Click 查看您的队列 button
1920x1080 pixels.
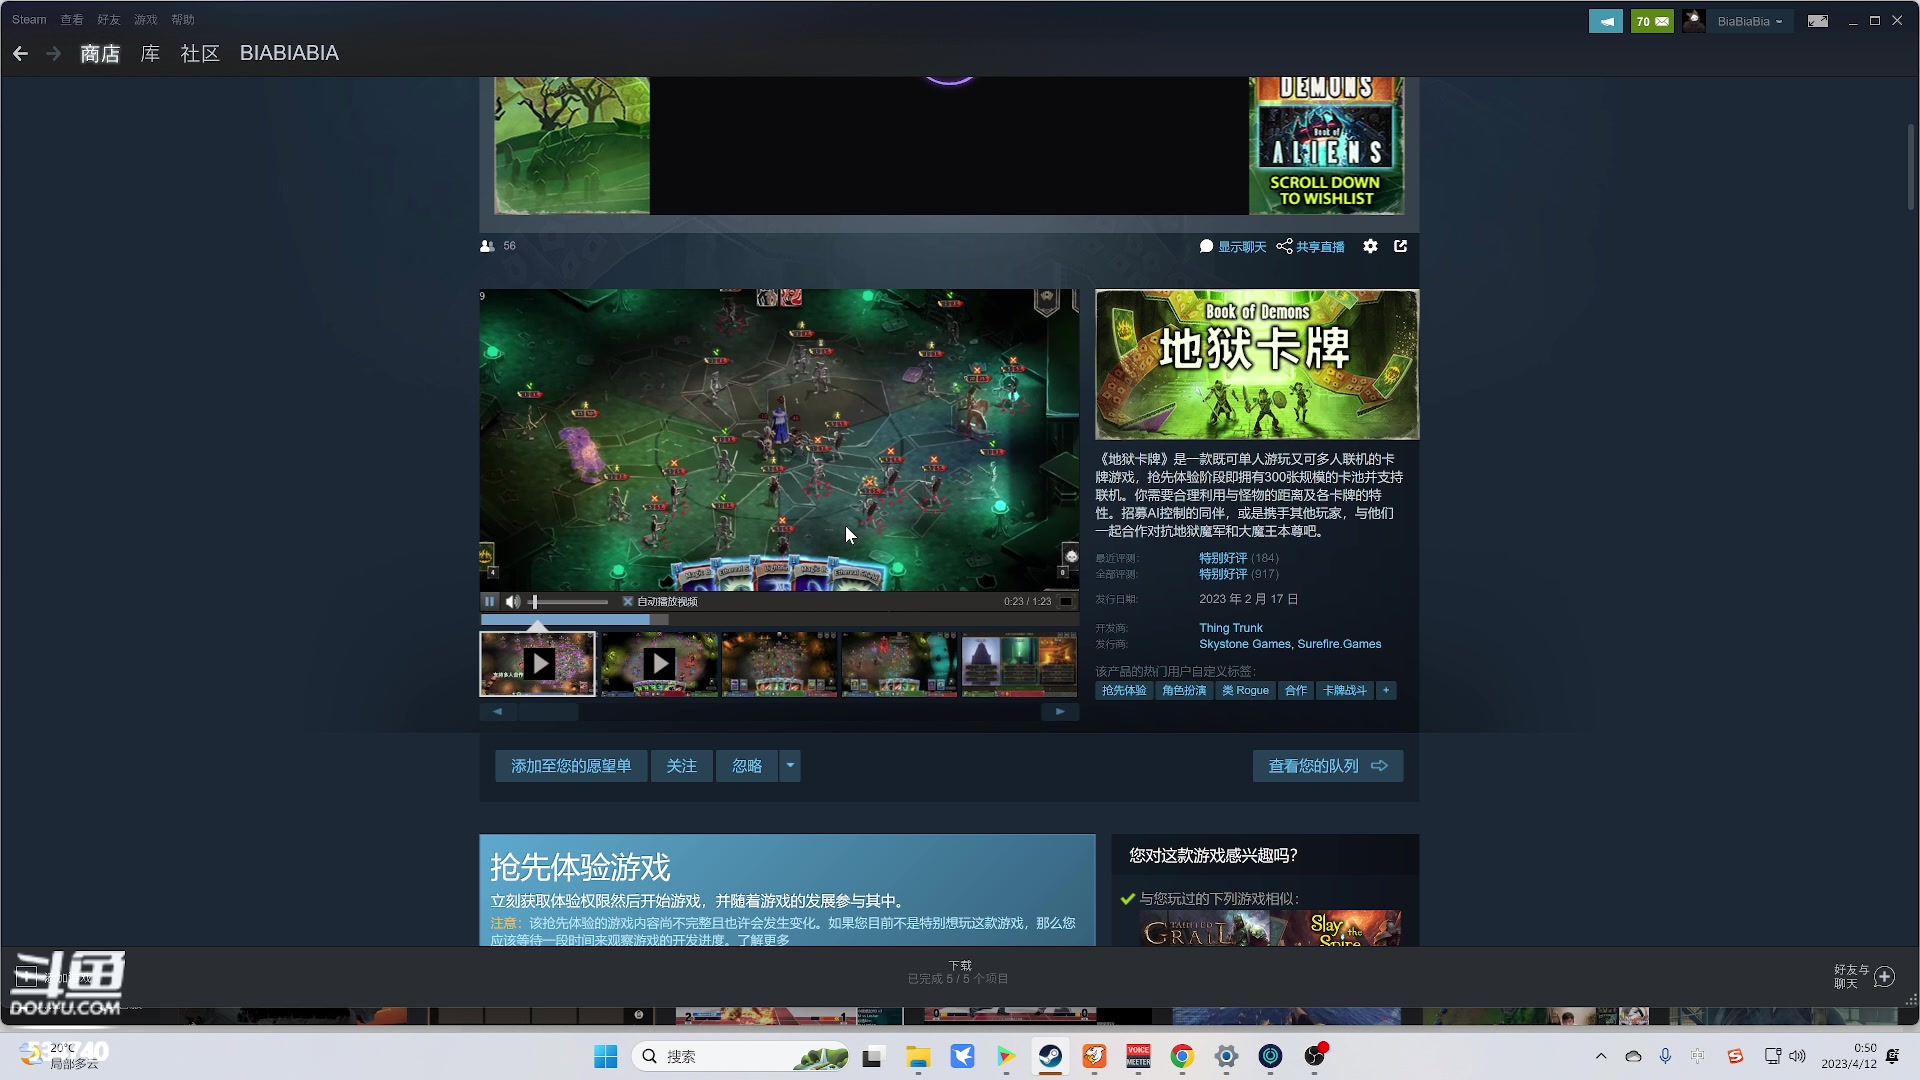(1328, 766)
